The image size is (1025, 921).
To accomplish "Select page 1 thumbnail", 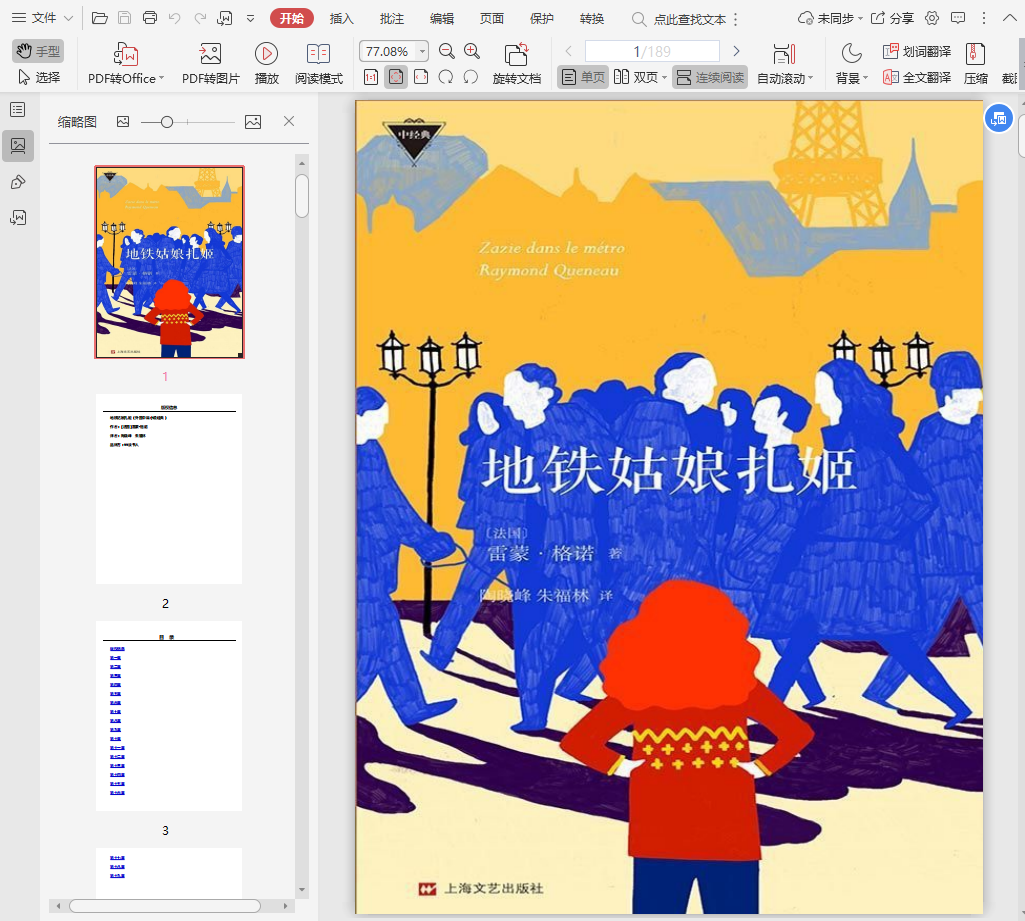I will [169, 262].
